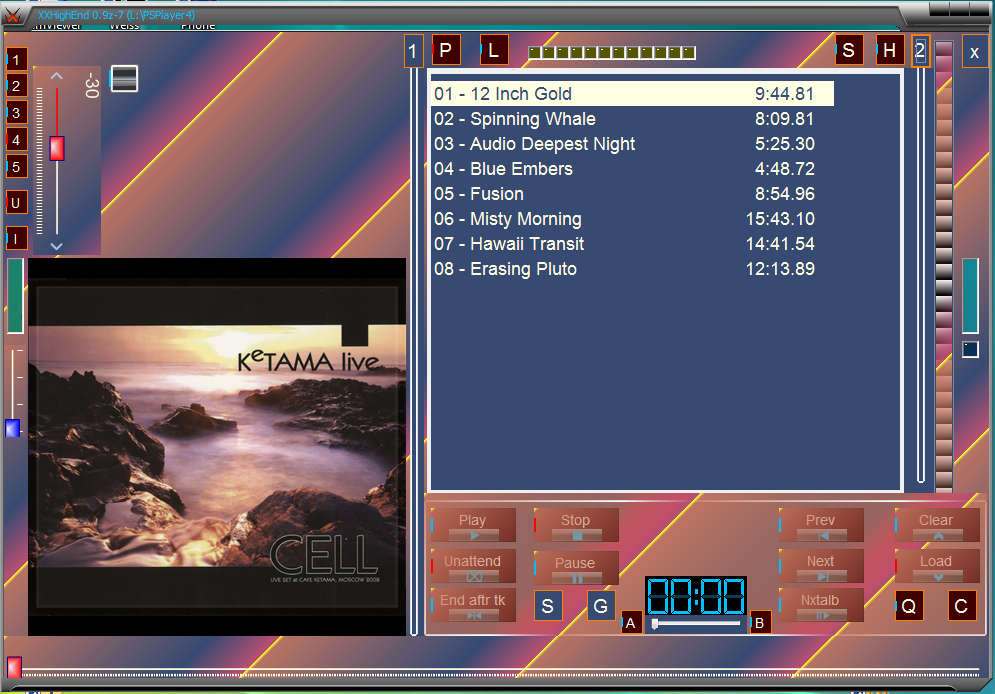Click left sidebar button 2
Screen dimensions: 995x694
tap(16, 86)
